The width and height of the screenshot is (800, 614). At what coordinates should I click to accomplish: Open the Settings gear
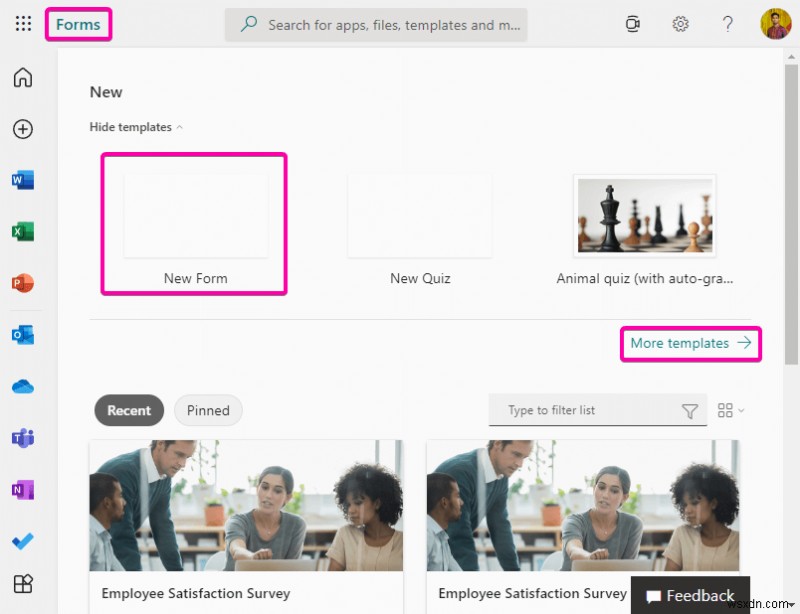[x=681, y=23]
